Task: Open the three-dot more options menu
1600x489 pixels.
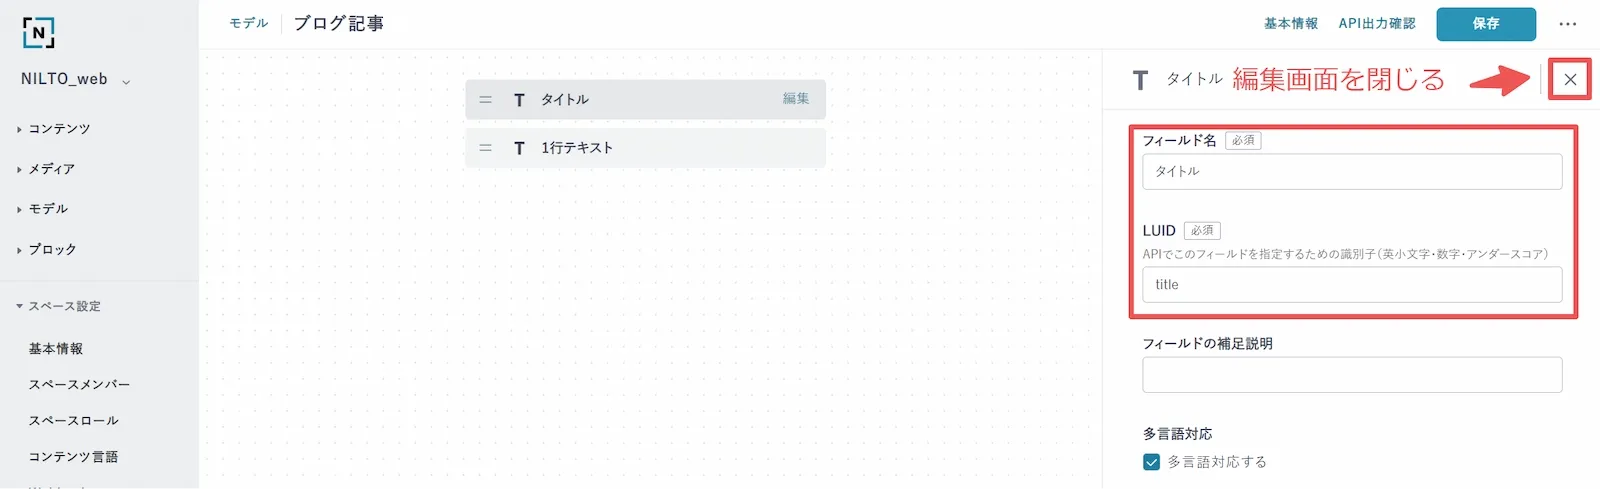Action: click(x=1567, y=24)
